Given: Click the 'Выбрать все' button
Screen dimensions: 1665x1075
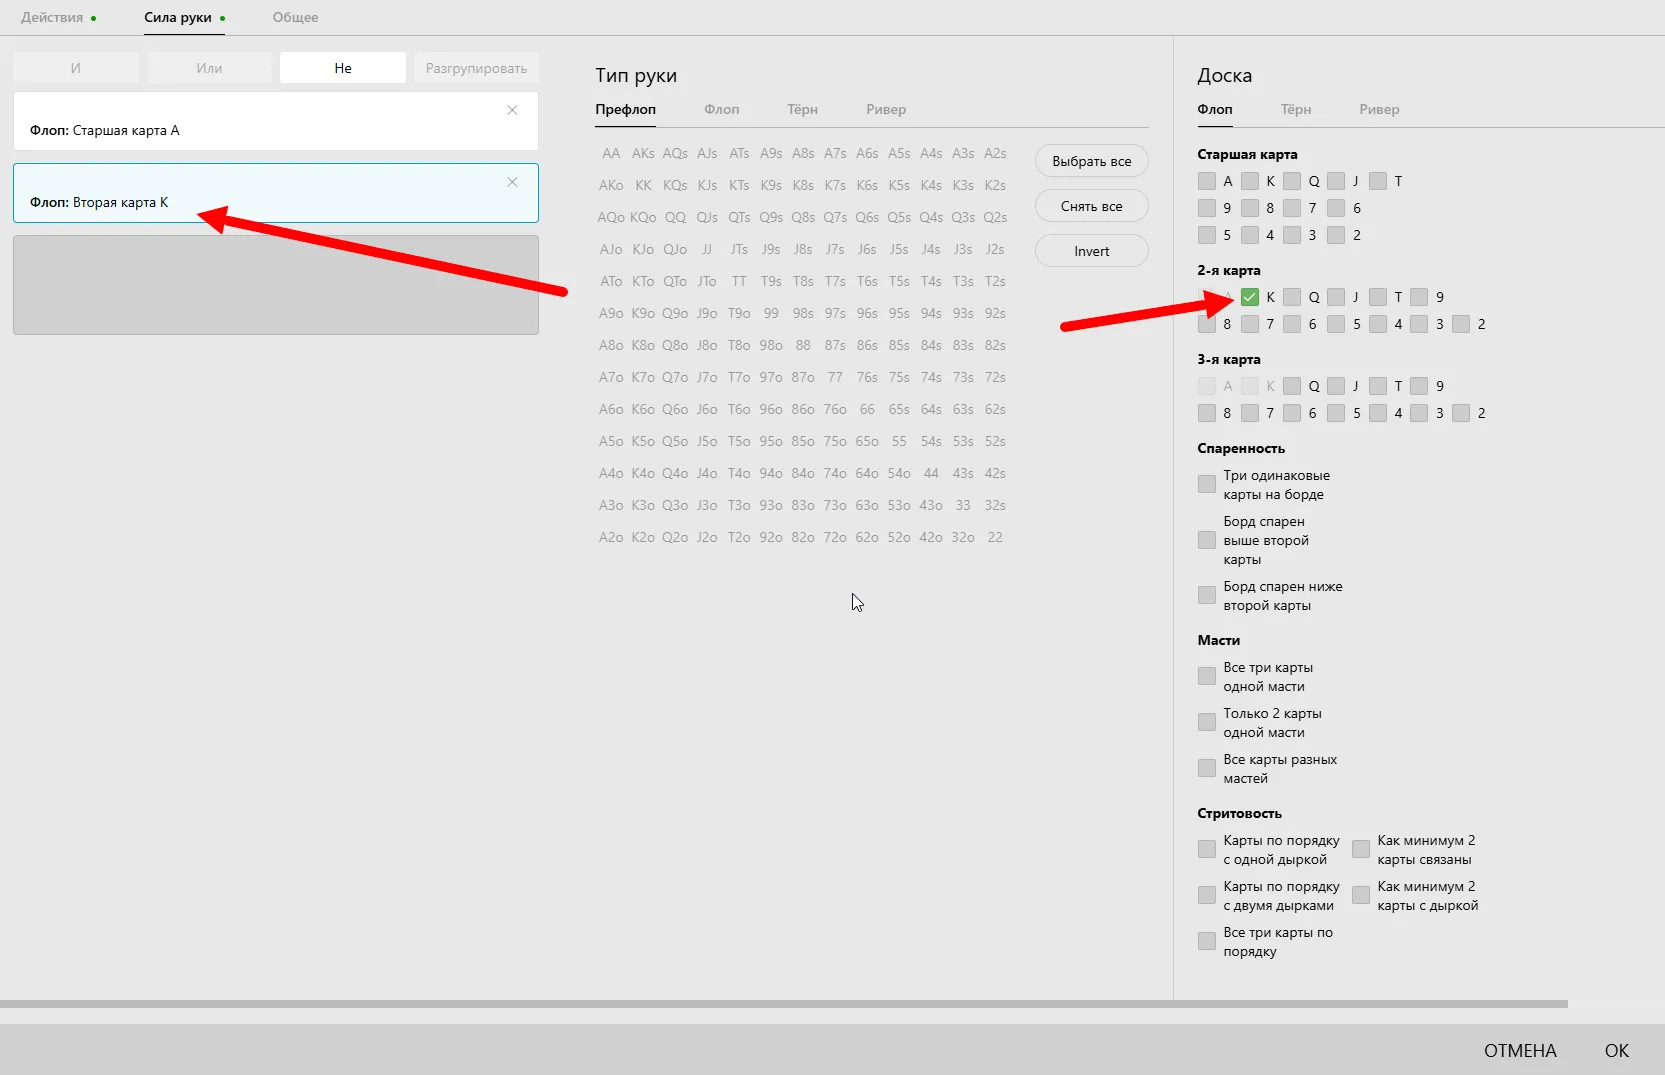Looking at the screenshot, I should tap(1091, 161).
